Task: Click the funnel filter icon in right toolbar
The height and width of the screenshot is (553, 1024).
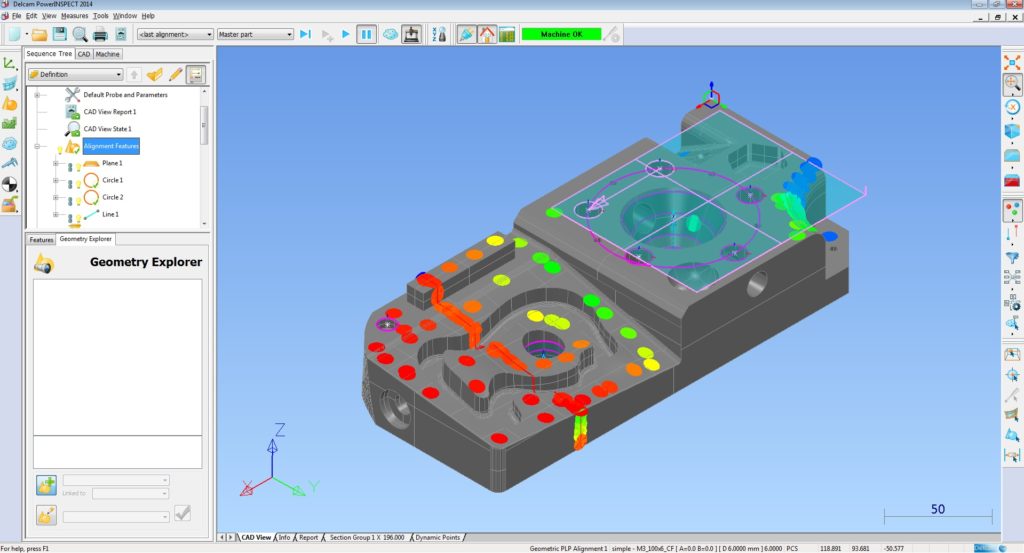Action: [x=1012, y=259]
